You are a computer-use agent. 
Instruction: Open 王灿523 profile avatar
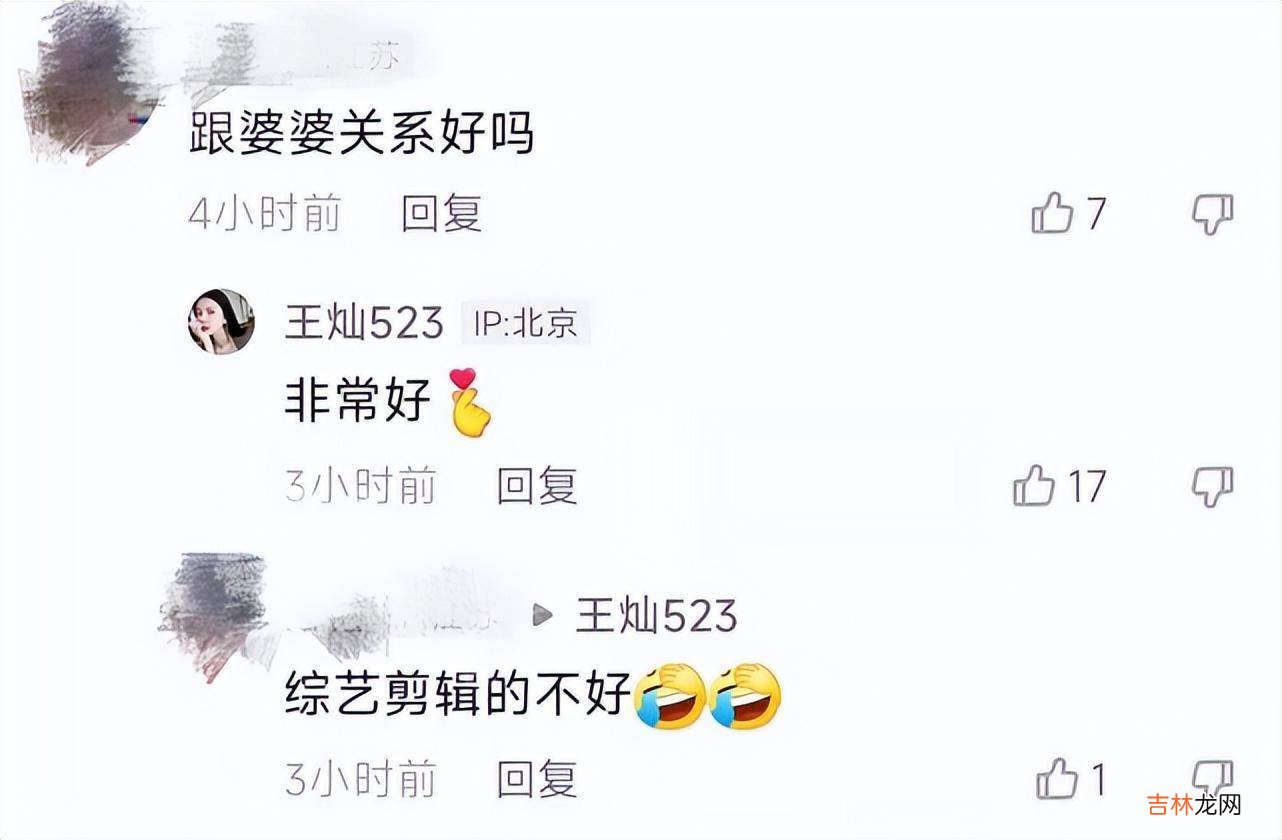(x=221, y=322)
